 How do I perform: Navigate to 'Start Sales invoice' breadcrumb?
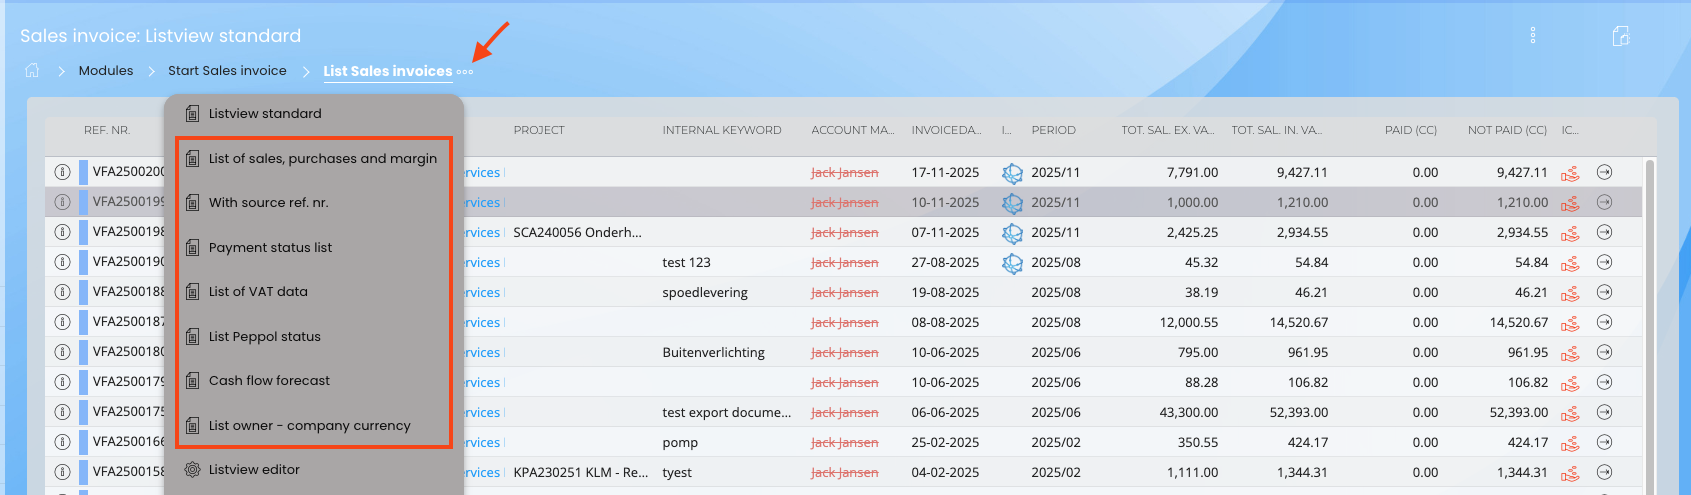(x=227, y=71)
